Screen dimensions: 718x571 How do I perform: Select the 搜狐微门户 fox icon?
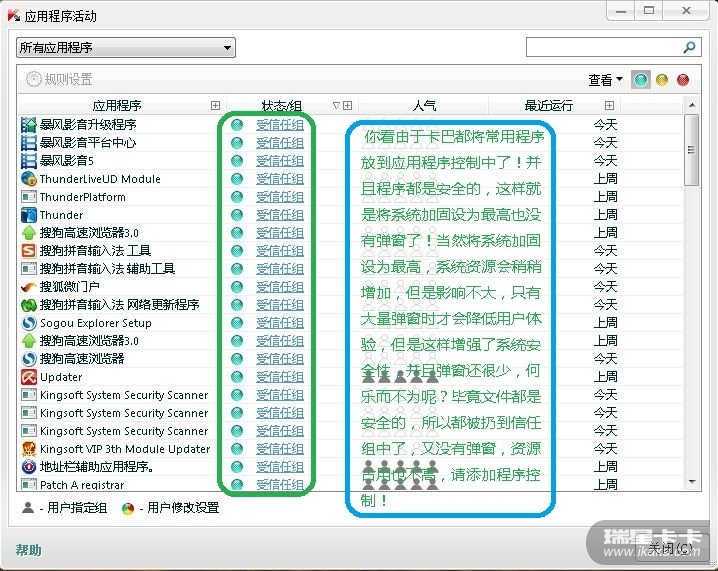[28, 287]
